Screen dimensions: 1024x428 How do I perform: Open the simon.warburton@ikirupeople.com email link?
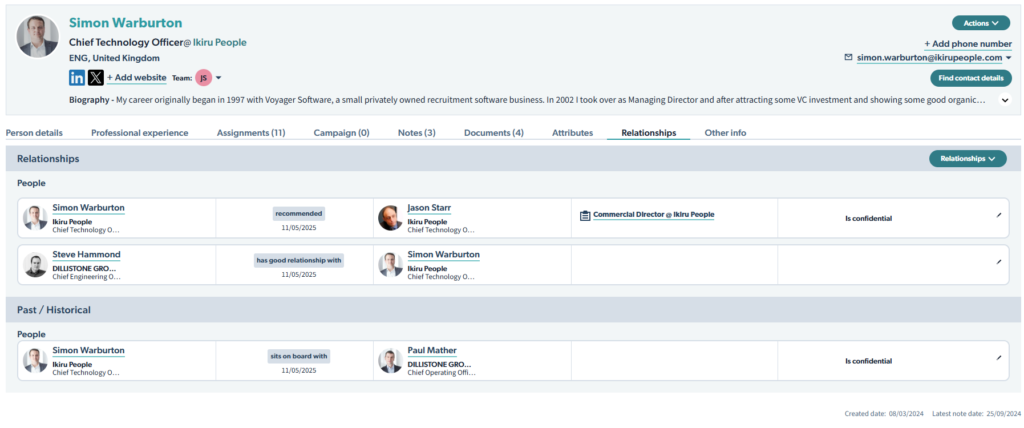point(929,58)
